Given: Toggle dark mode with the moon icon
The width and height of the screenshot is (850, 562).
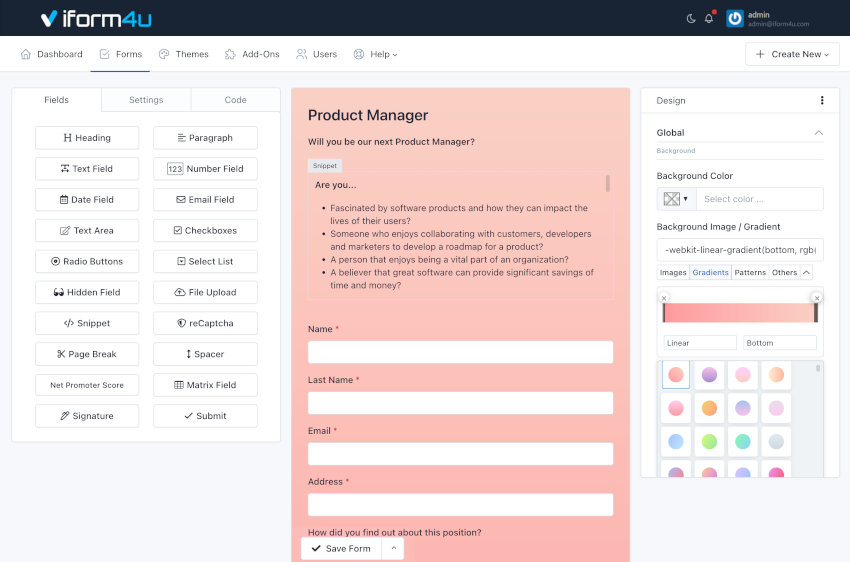Looking at the screenshot, I should 691,18.
